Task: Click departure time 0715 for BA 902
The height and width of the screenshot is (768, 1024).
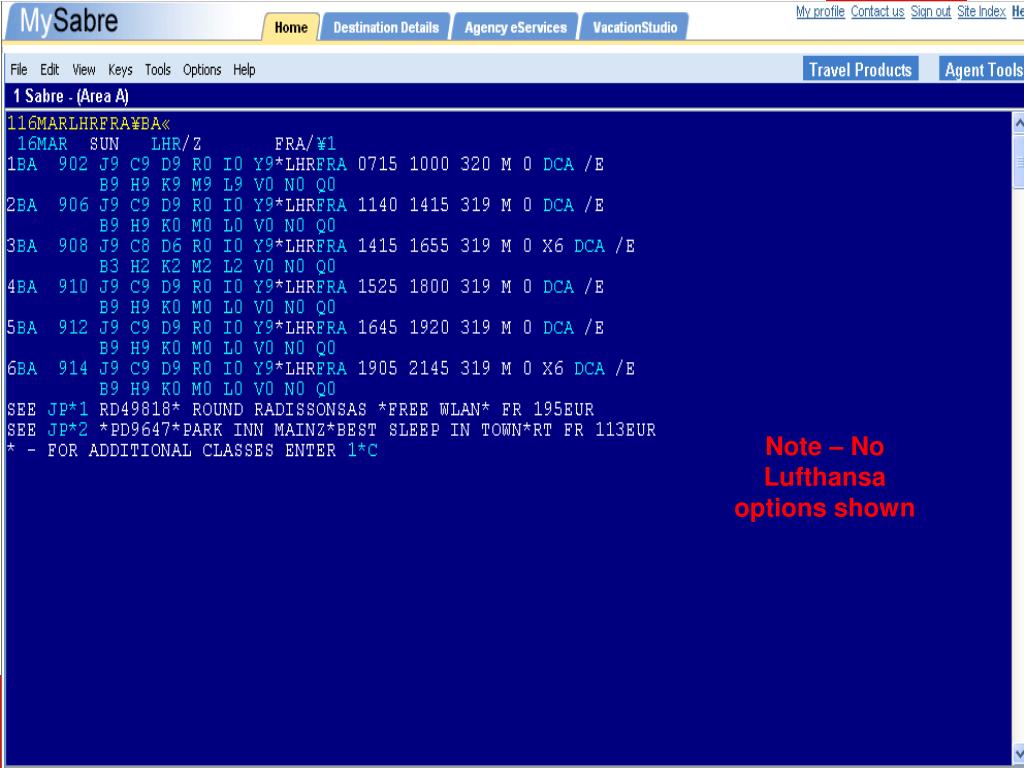Action: [x=377, y=164]
